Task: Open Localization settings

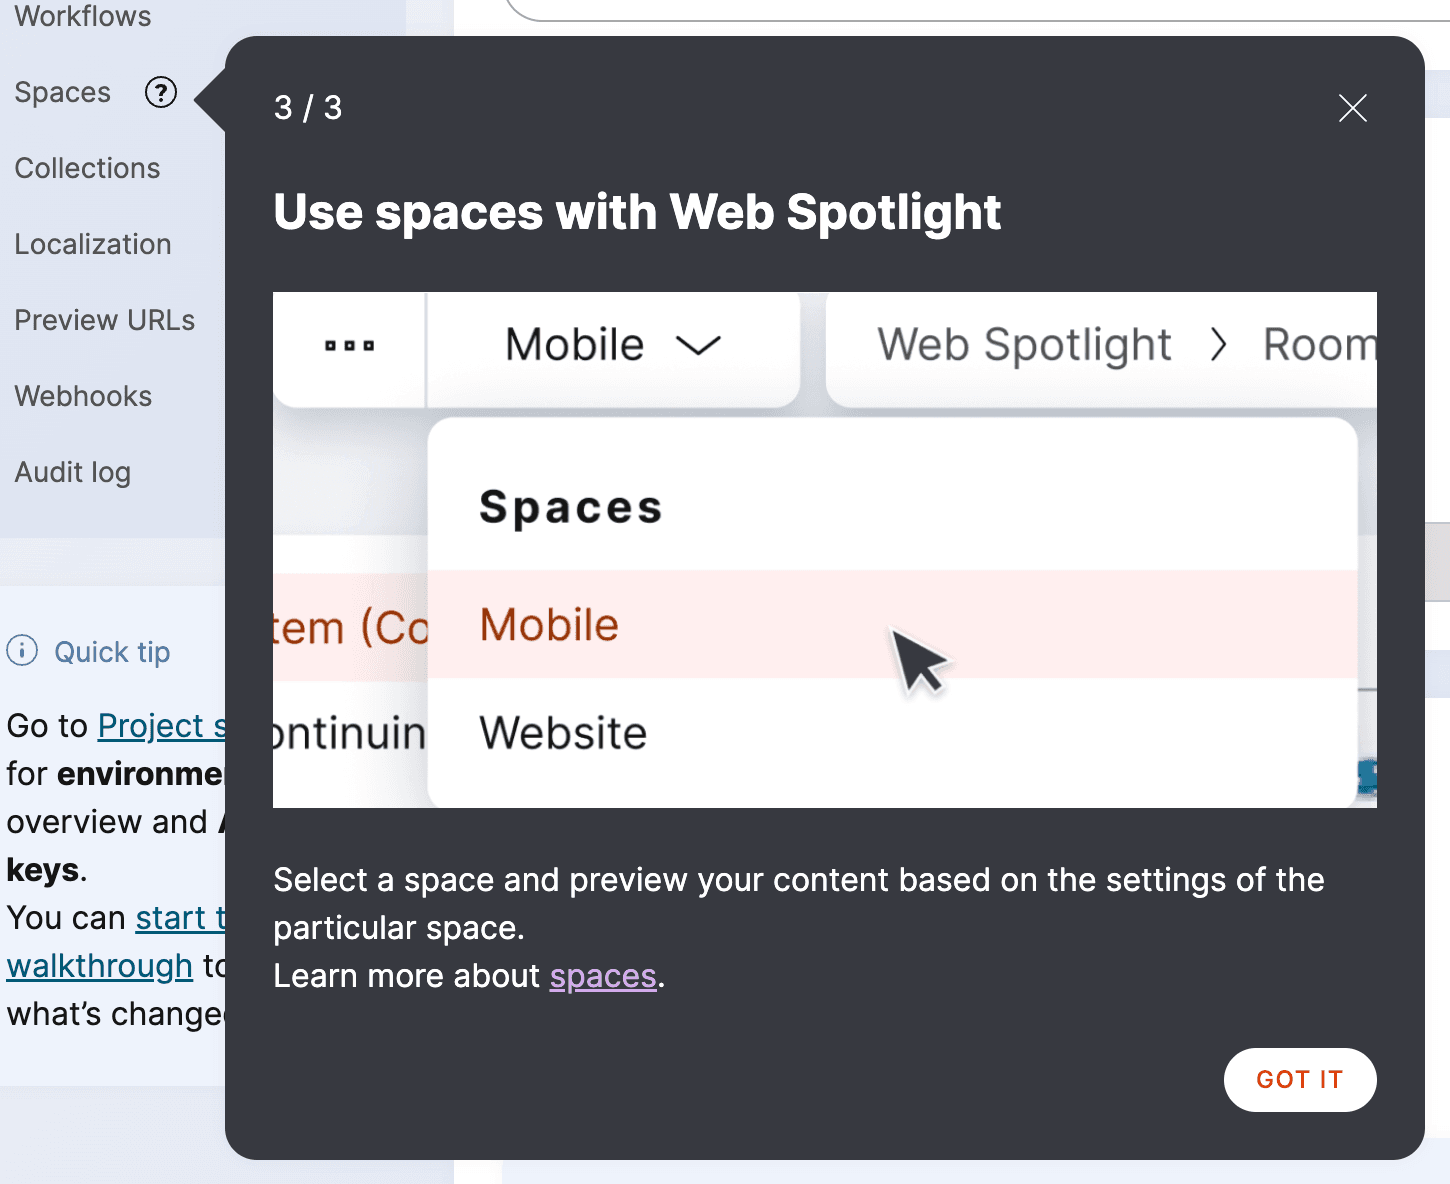Action: pyautogui.click(x=93, y=245)
